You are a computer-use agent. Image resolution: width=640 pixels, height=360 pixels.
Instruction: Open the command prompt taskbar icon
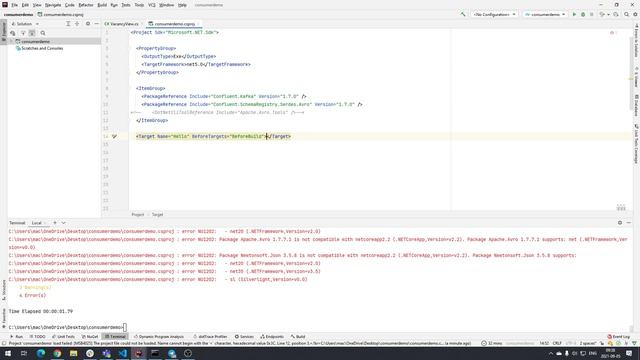(x=155, y=353)
